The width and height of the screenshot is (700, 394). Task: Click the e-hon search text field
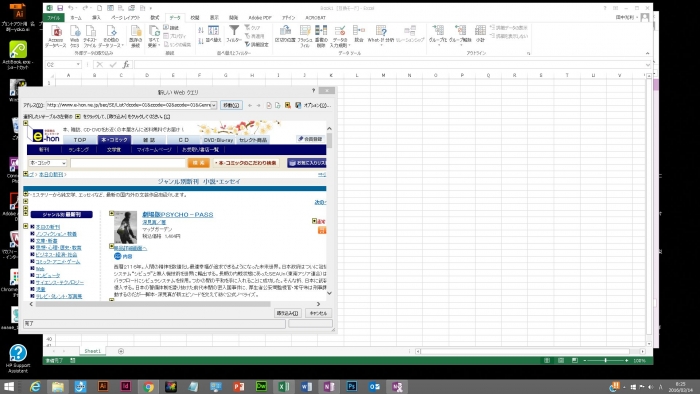[128, 163]
